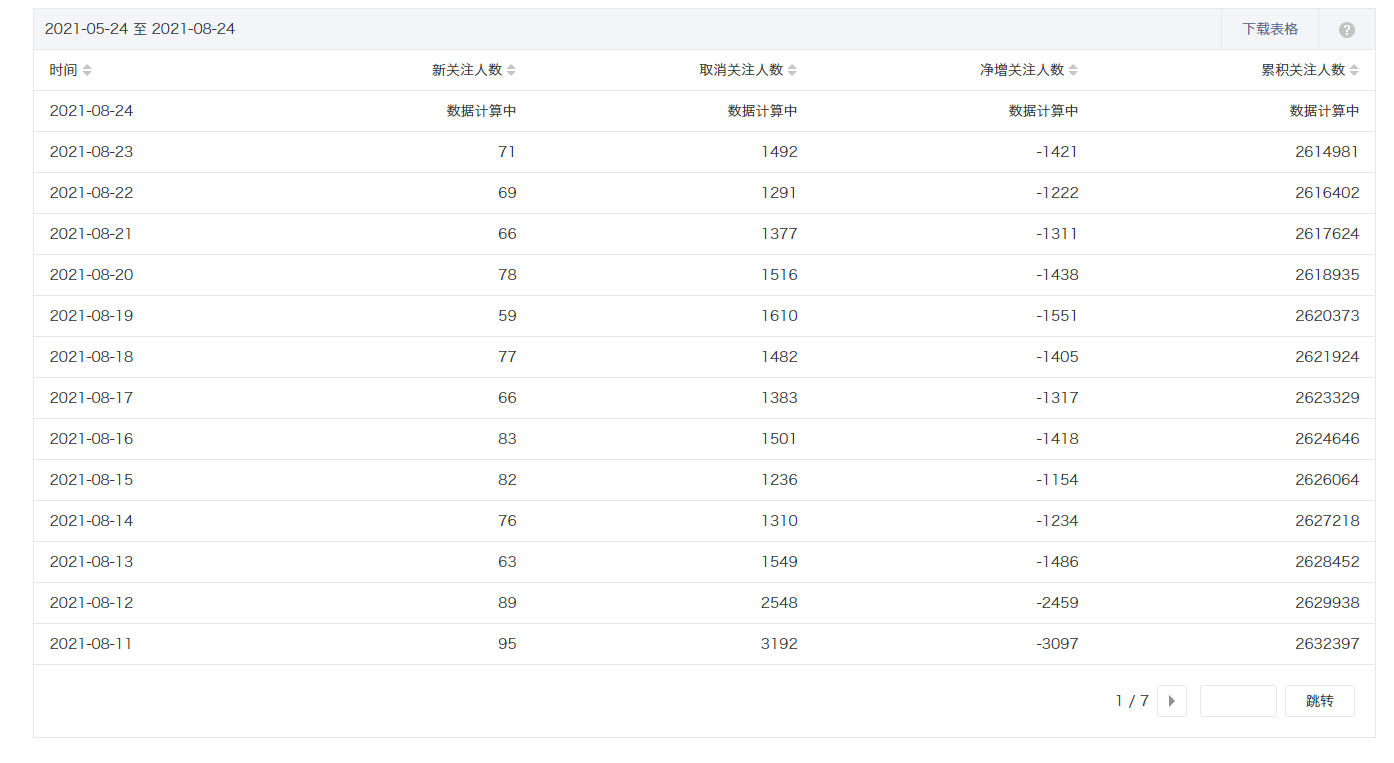Click the page indicator 1 / 7
1394x763 pixels.
[1132, 701]
